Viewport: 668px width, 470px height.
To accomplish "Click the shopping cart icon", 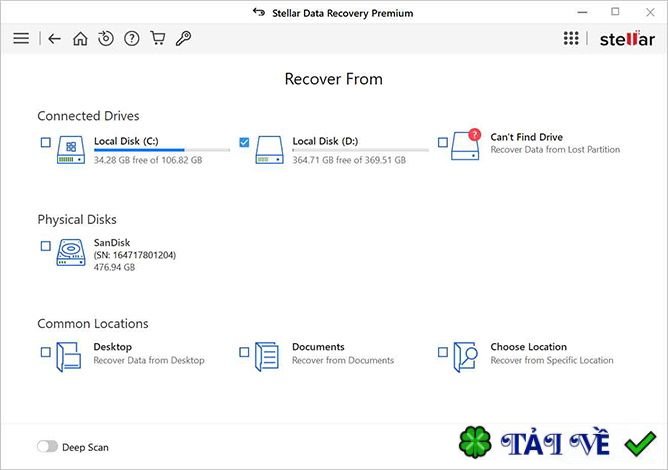I will [158, 38].
